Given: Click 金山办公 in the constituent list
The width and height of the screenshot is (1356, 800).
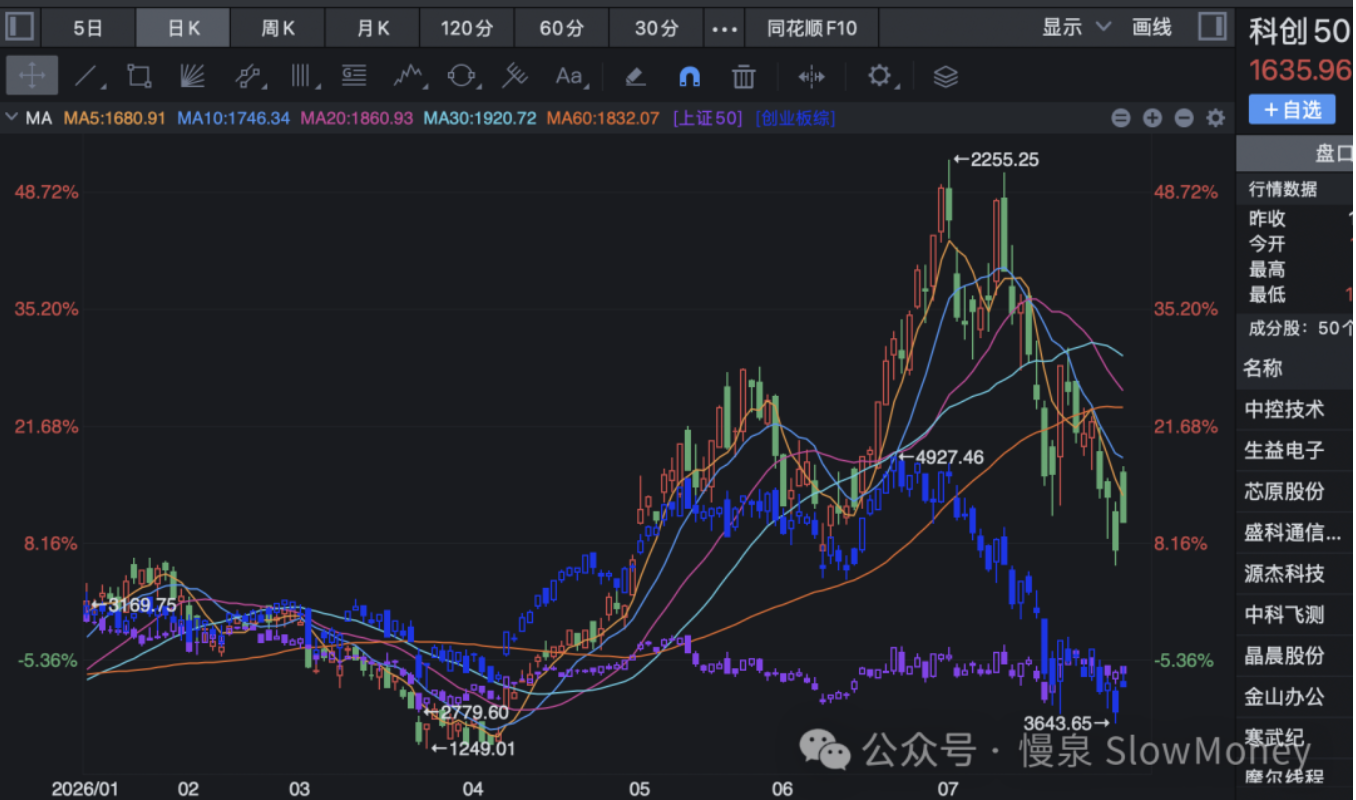Looking at the screenshot, I should (x=1284, y=696).
